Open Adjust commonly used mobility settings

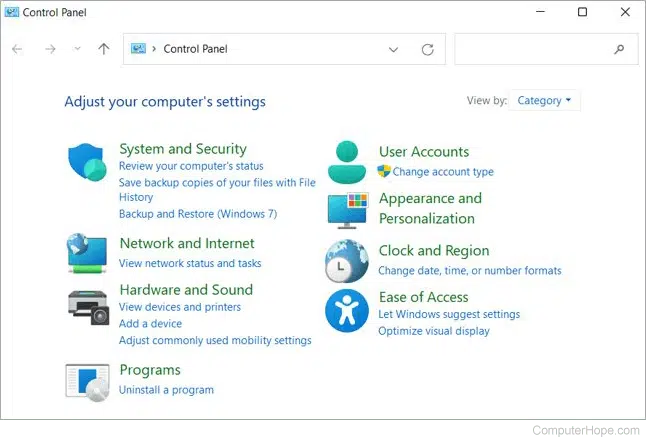click(x=215, y=340)
